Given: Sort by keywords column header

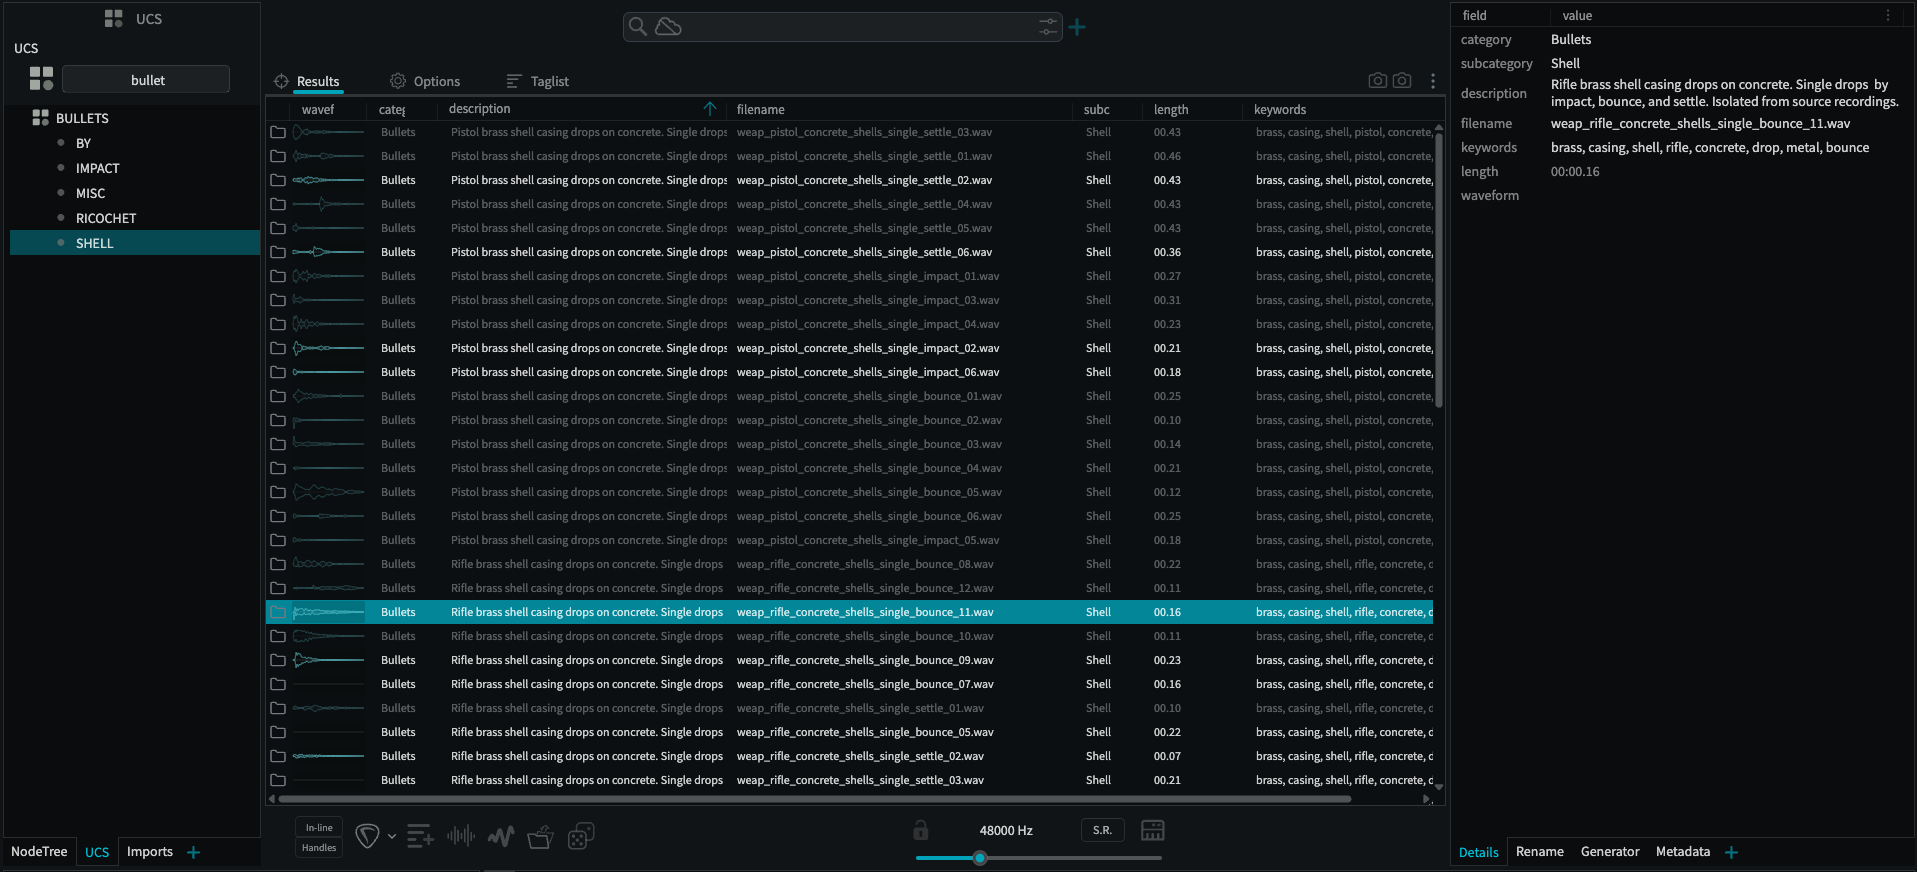Looking at the screenshot, I should click(x=1280, y=109).
